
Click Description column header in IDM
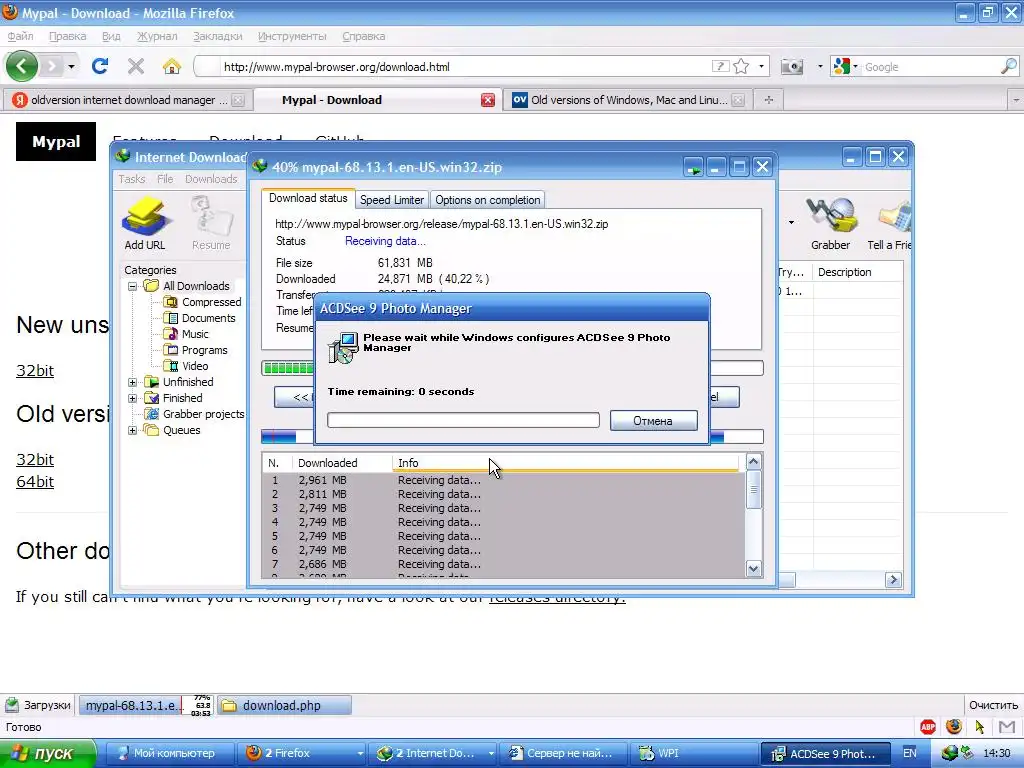tap(857, 272)
